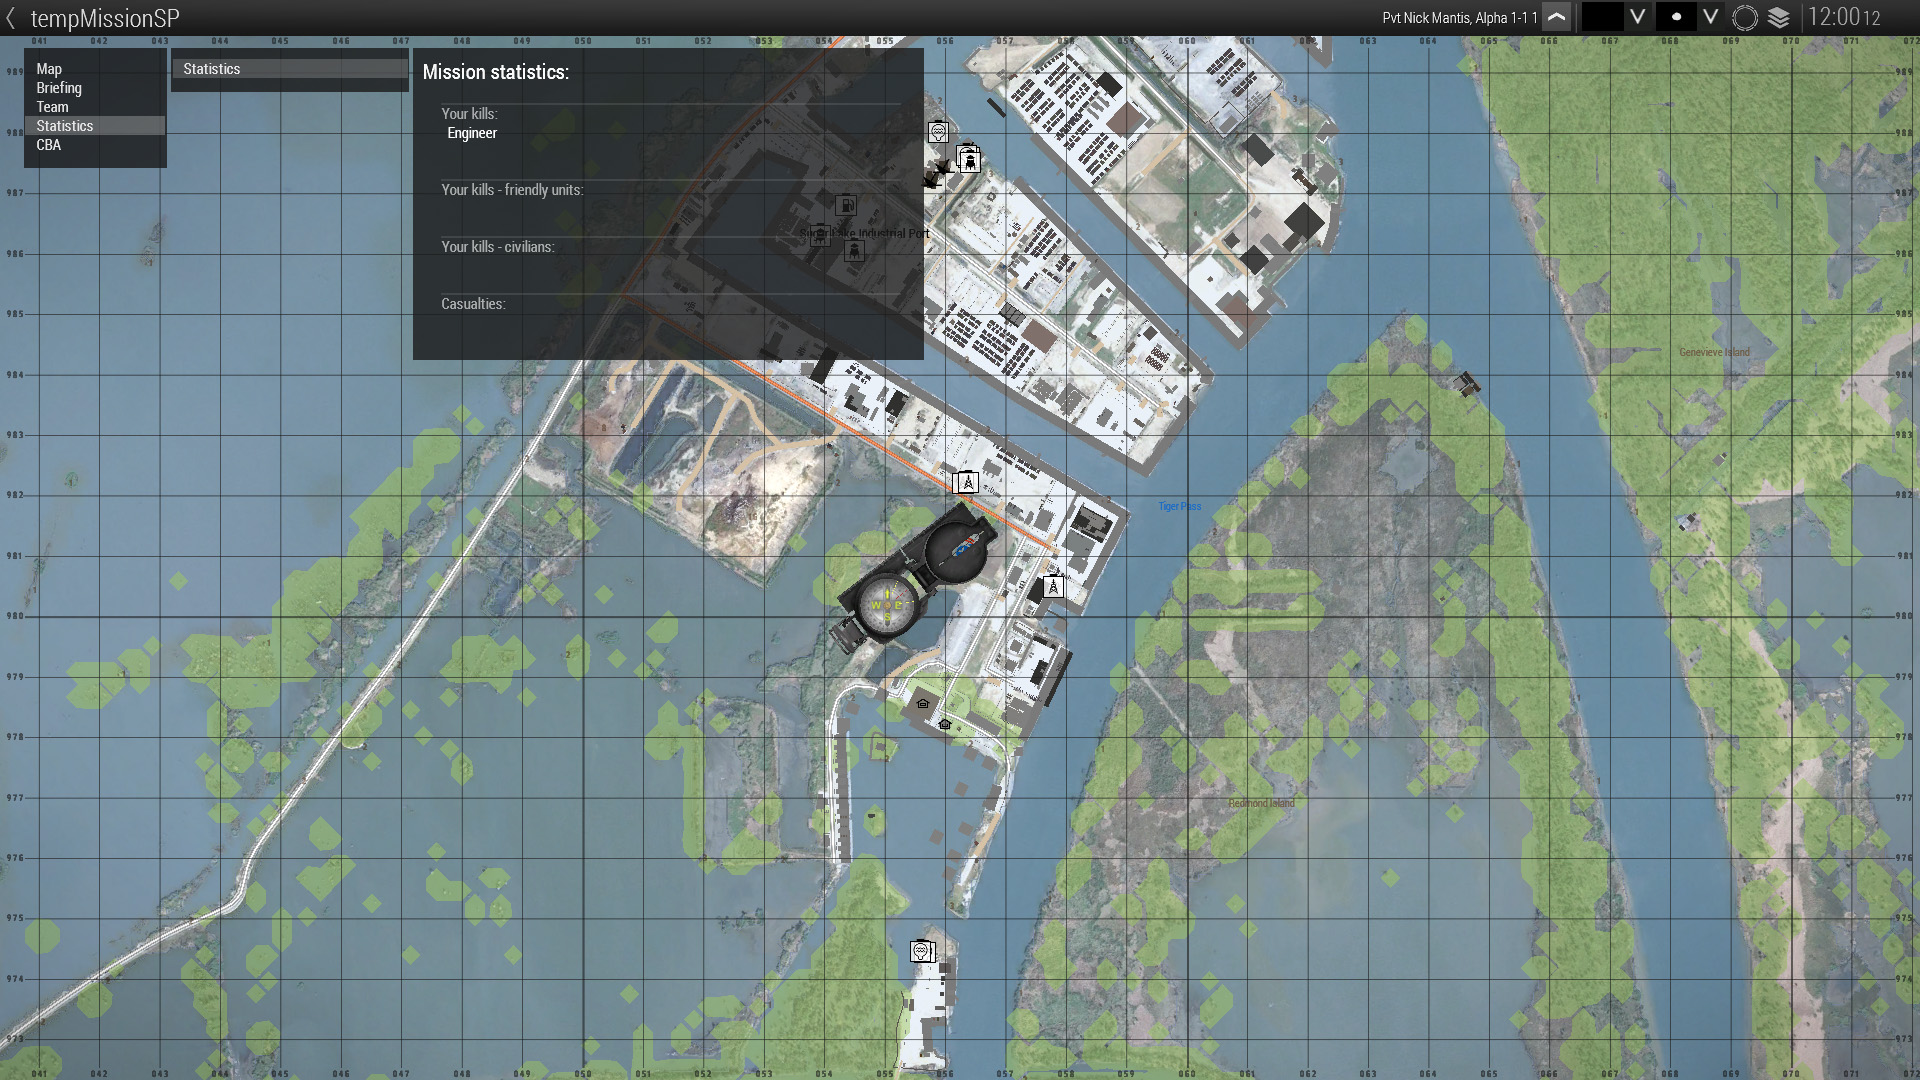Click the Mission statistics heading
Viewport: 1920px width, 1080px height.
point(495,72)
